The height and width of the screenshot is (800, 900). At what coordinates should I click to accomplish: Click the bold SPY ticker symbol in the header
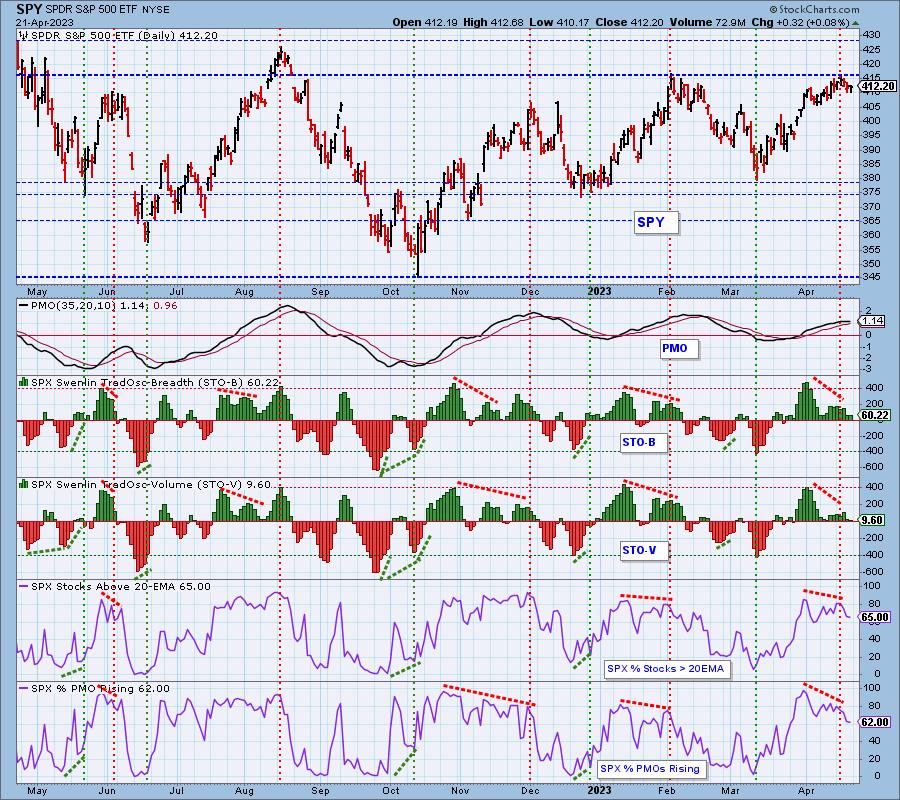28,9
